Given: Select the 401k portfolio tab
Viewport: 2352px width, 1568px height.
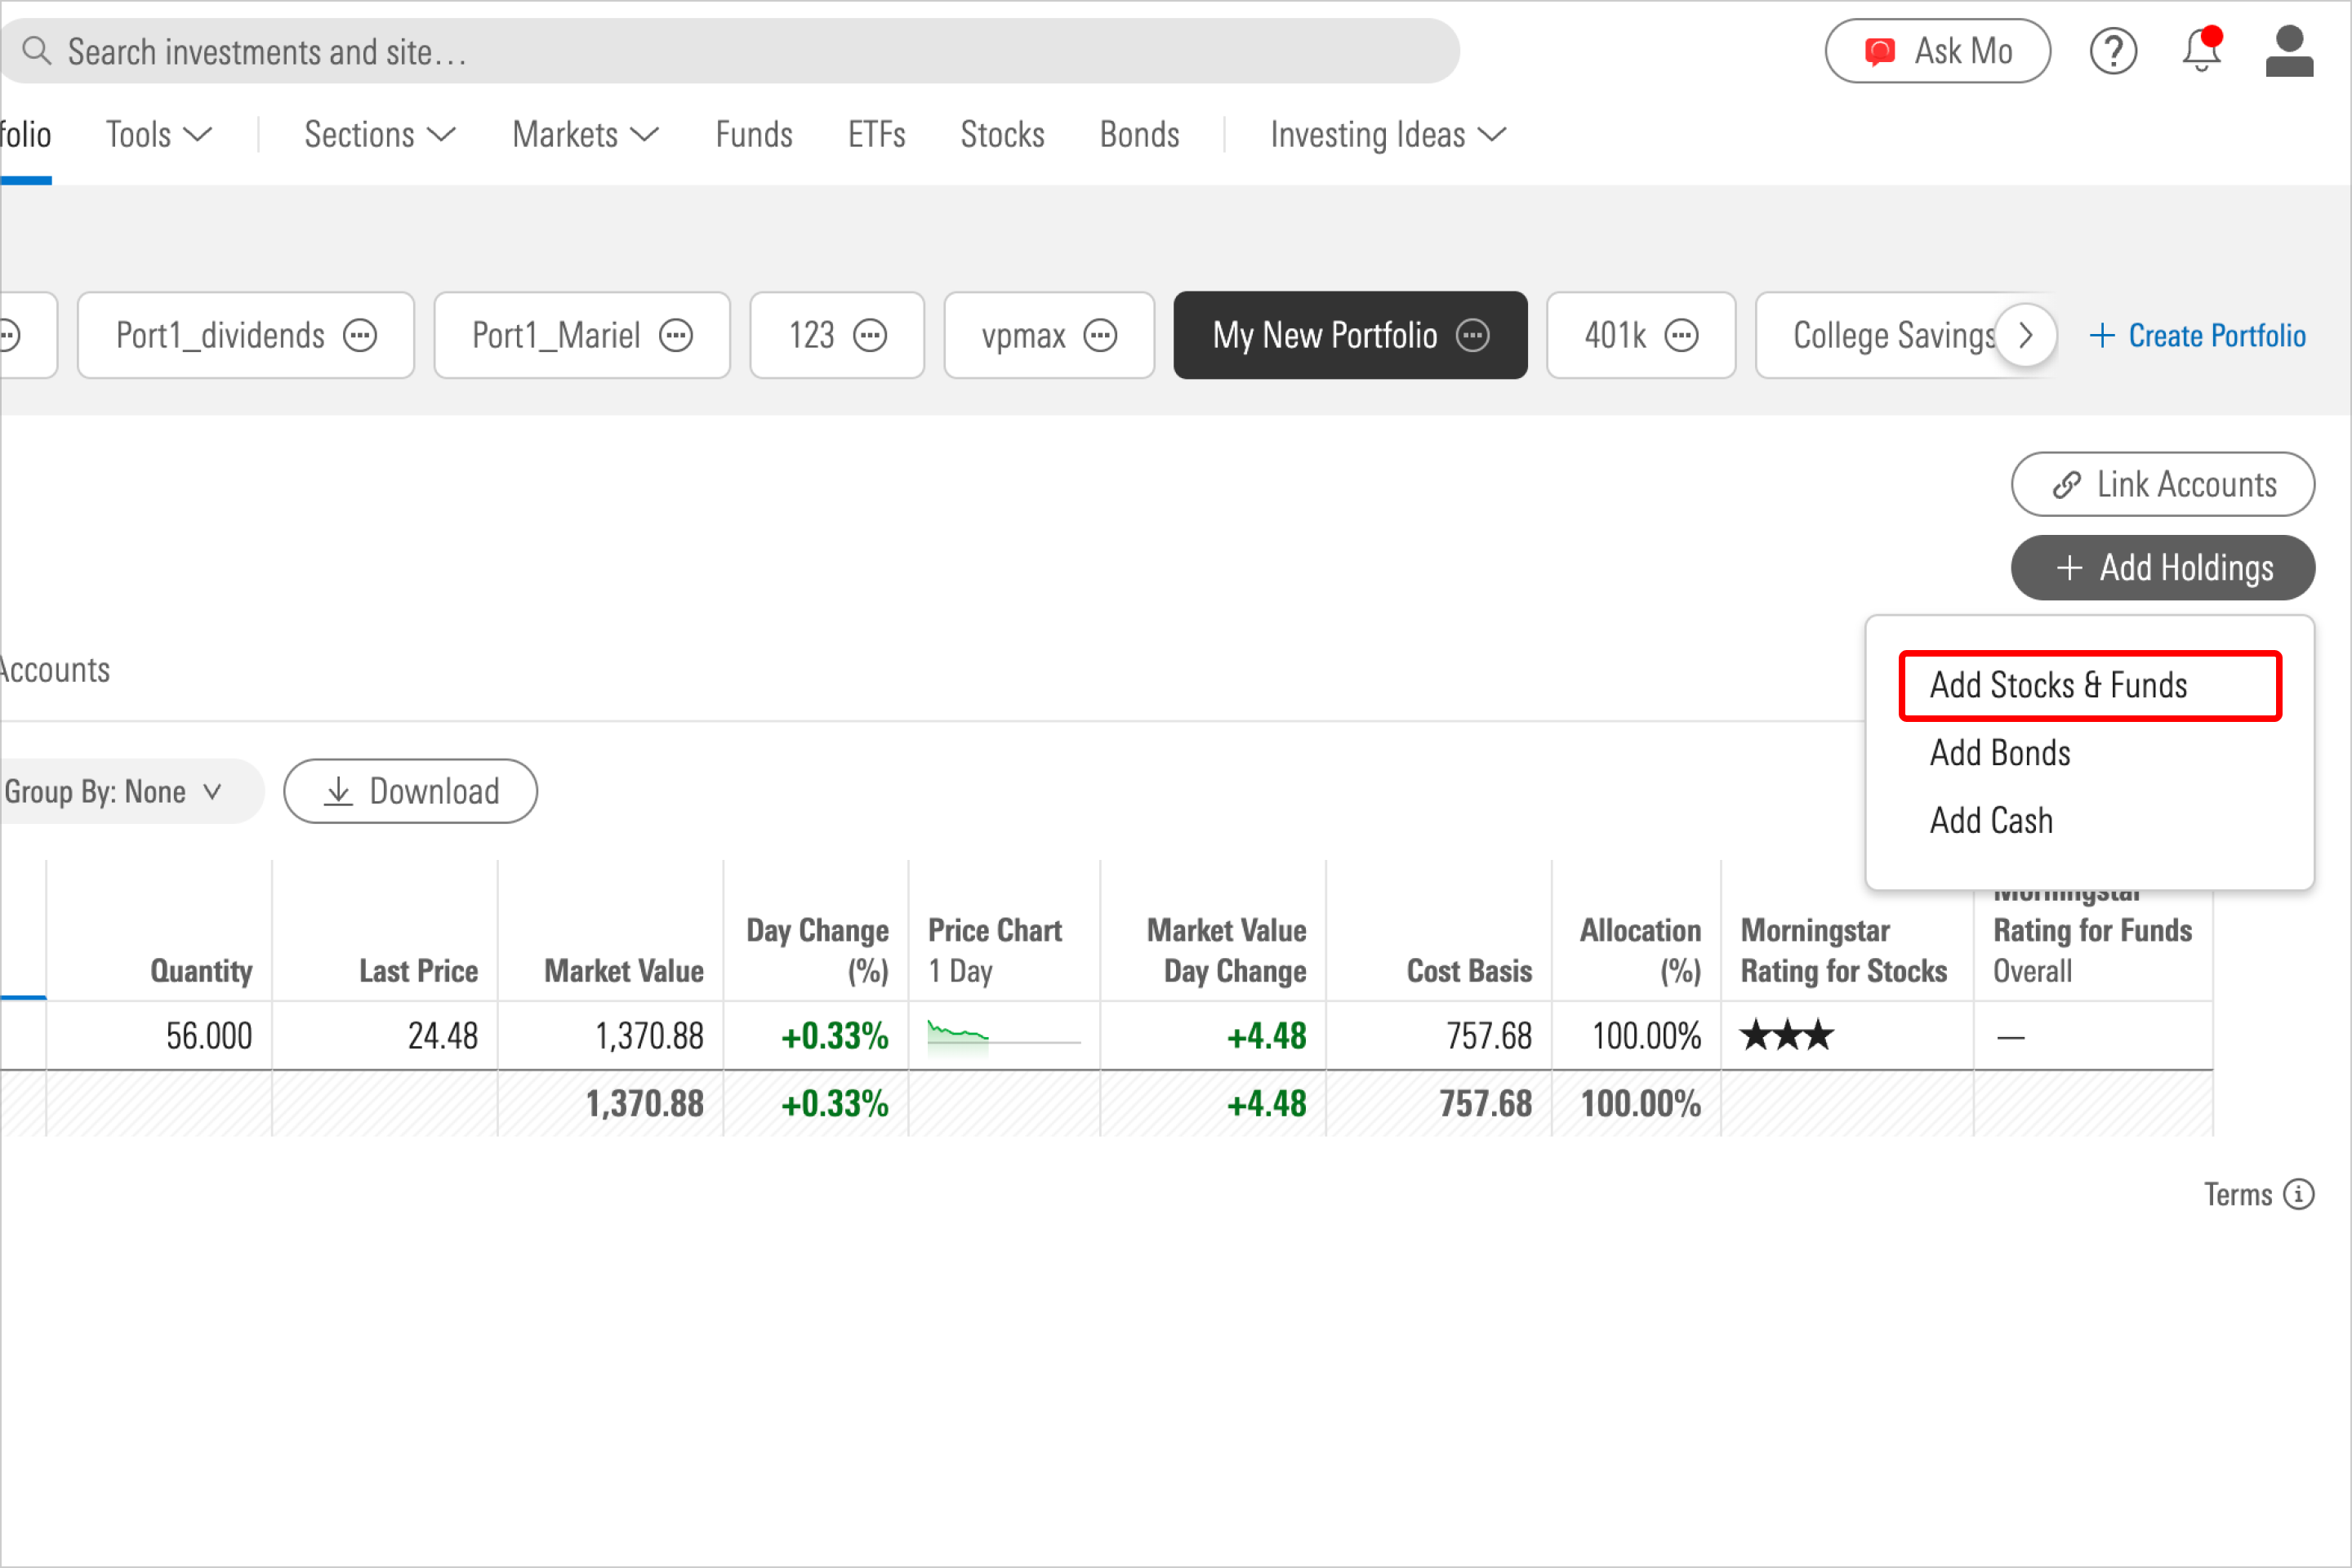Looking at the screenshot, I should 1640,335.
